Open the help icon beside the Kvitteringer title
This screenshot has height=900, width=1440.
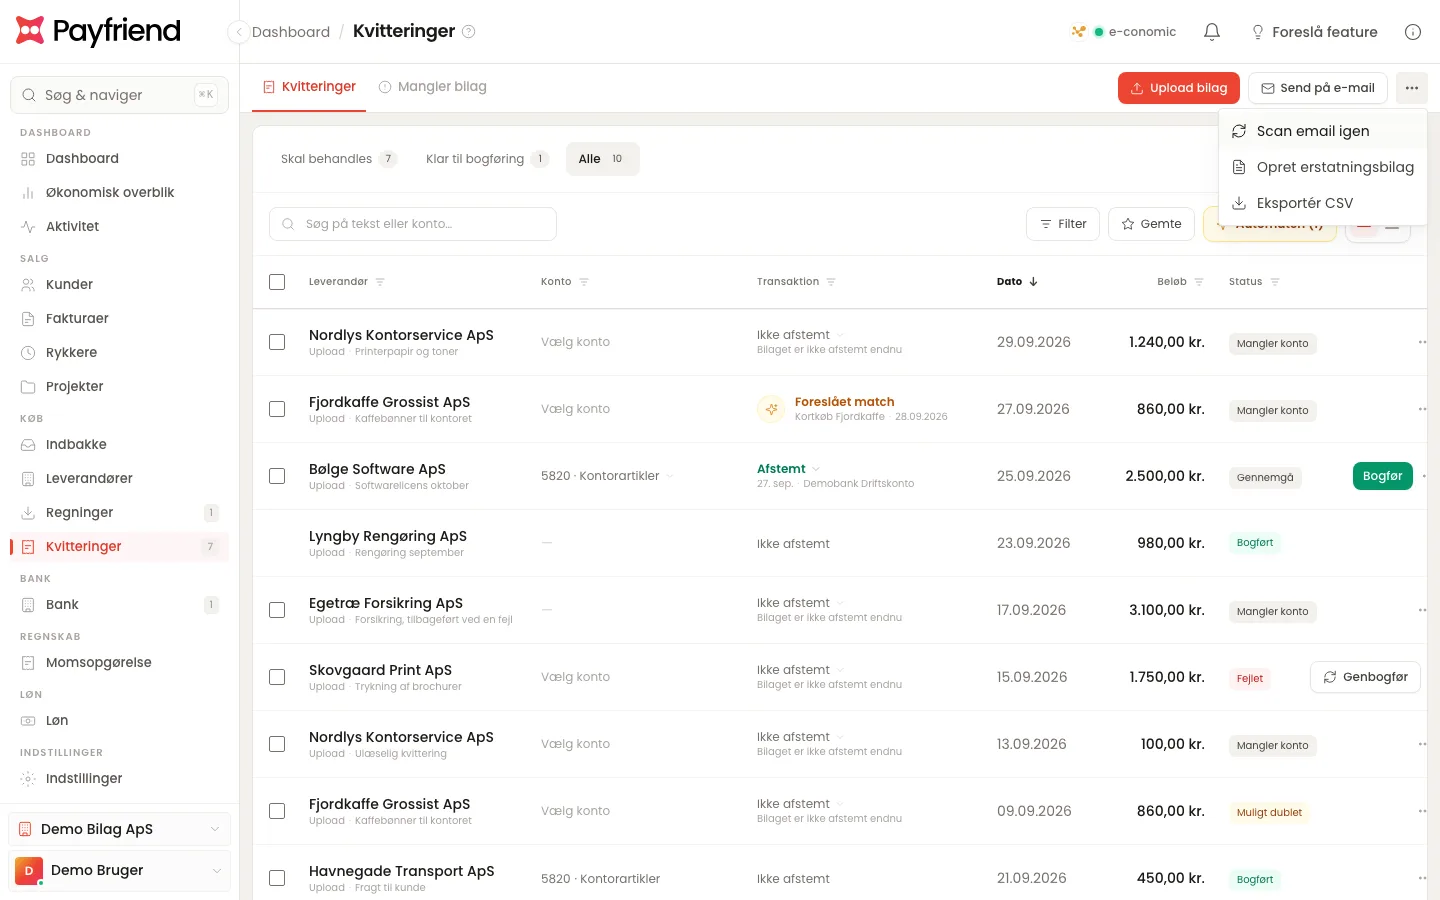[468, 32]
